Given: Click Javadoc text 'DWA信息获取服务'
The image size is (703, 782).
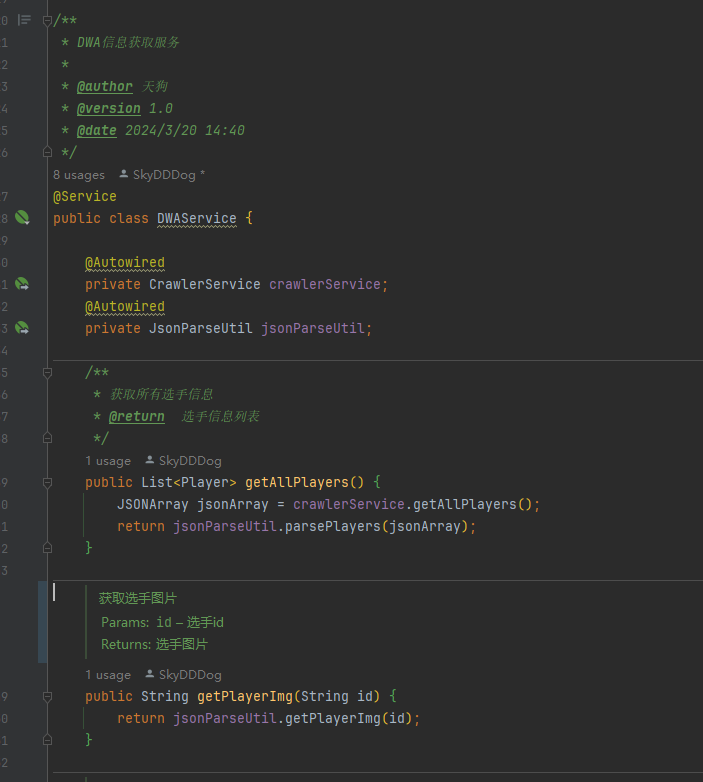Looking at the screenshot, I should pos(128,42).
